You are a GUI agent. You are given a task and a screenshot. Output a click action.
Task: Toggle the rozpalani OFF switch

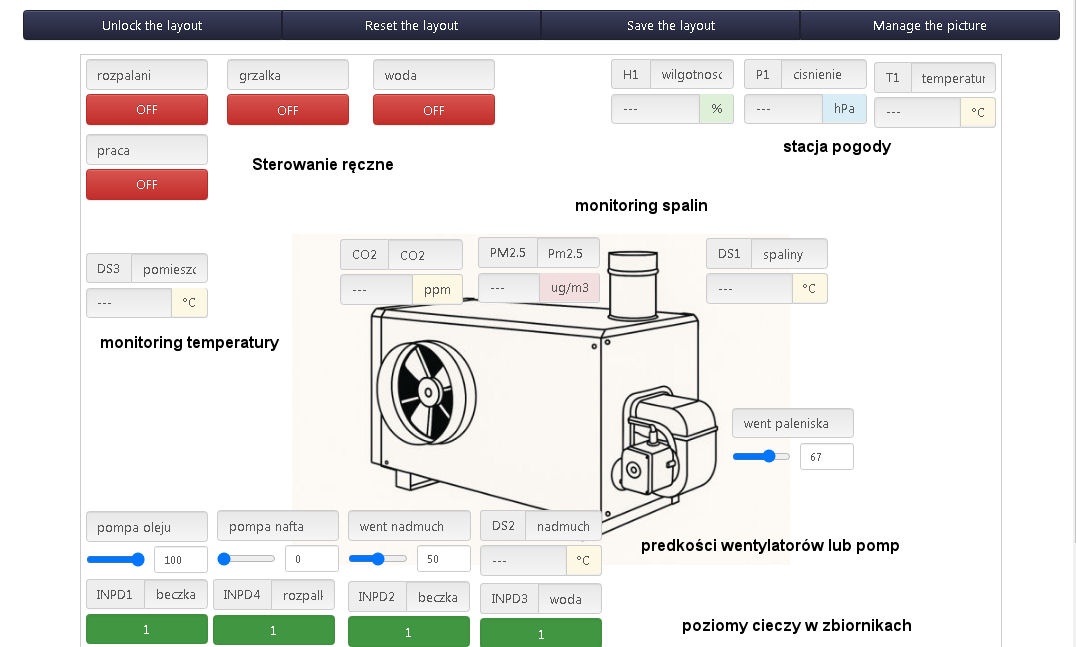click(147, 110)
